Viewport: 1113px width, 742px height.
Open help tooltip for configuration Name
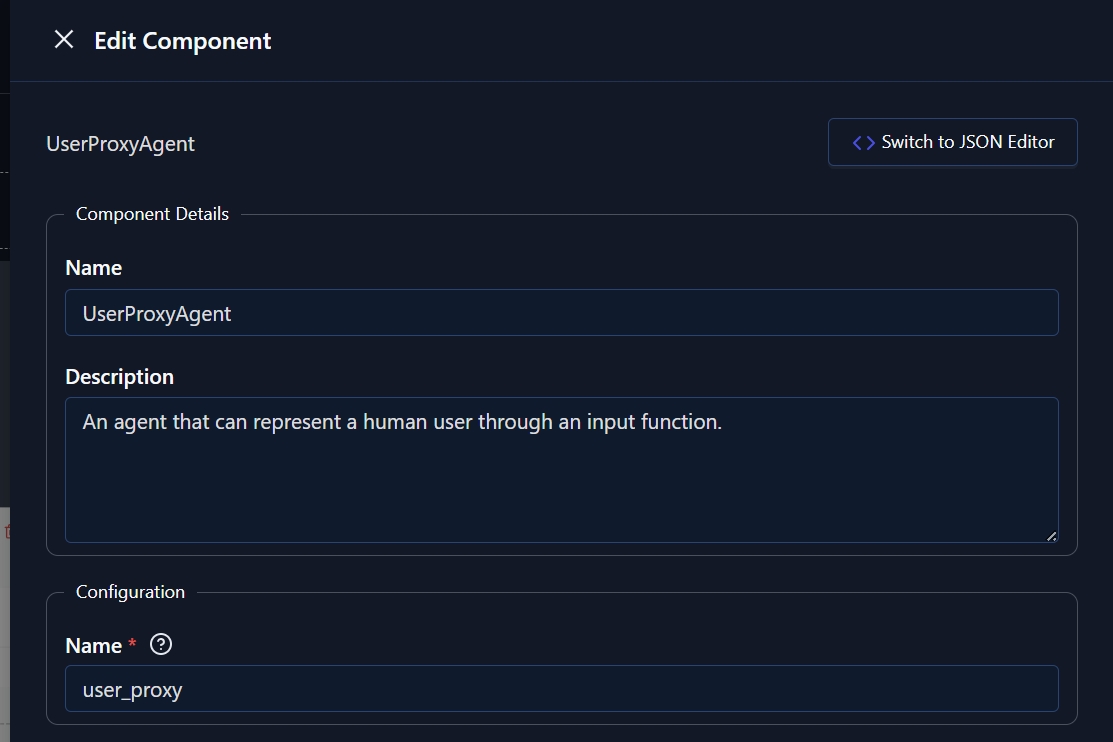[161, 645]
